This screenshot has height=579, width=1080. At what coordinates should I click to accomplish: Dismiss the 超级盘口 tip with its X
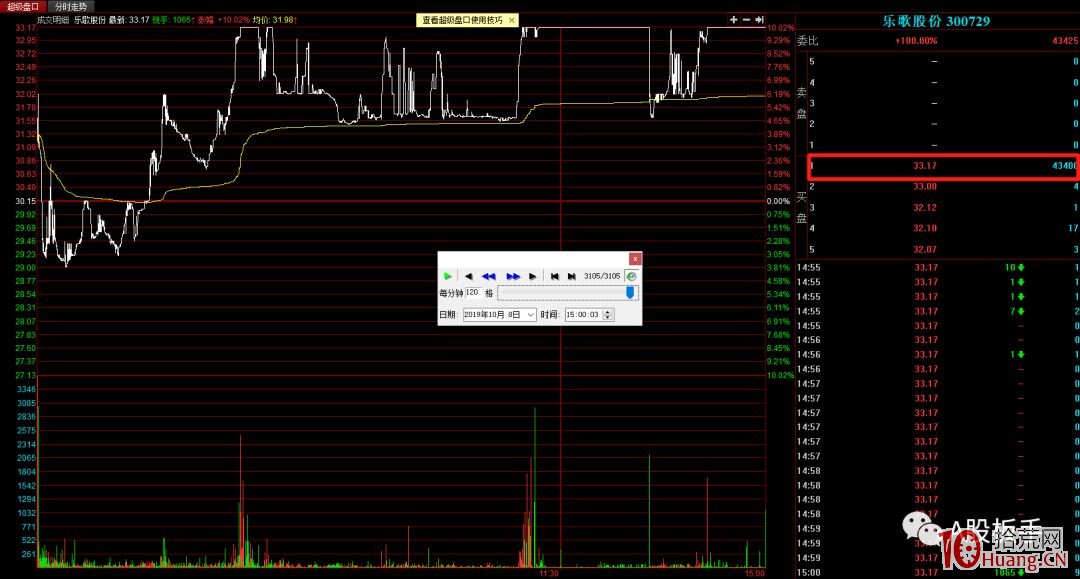pyautogui.click(x=511, y=20)
